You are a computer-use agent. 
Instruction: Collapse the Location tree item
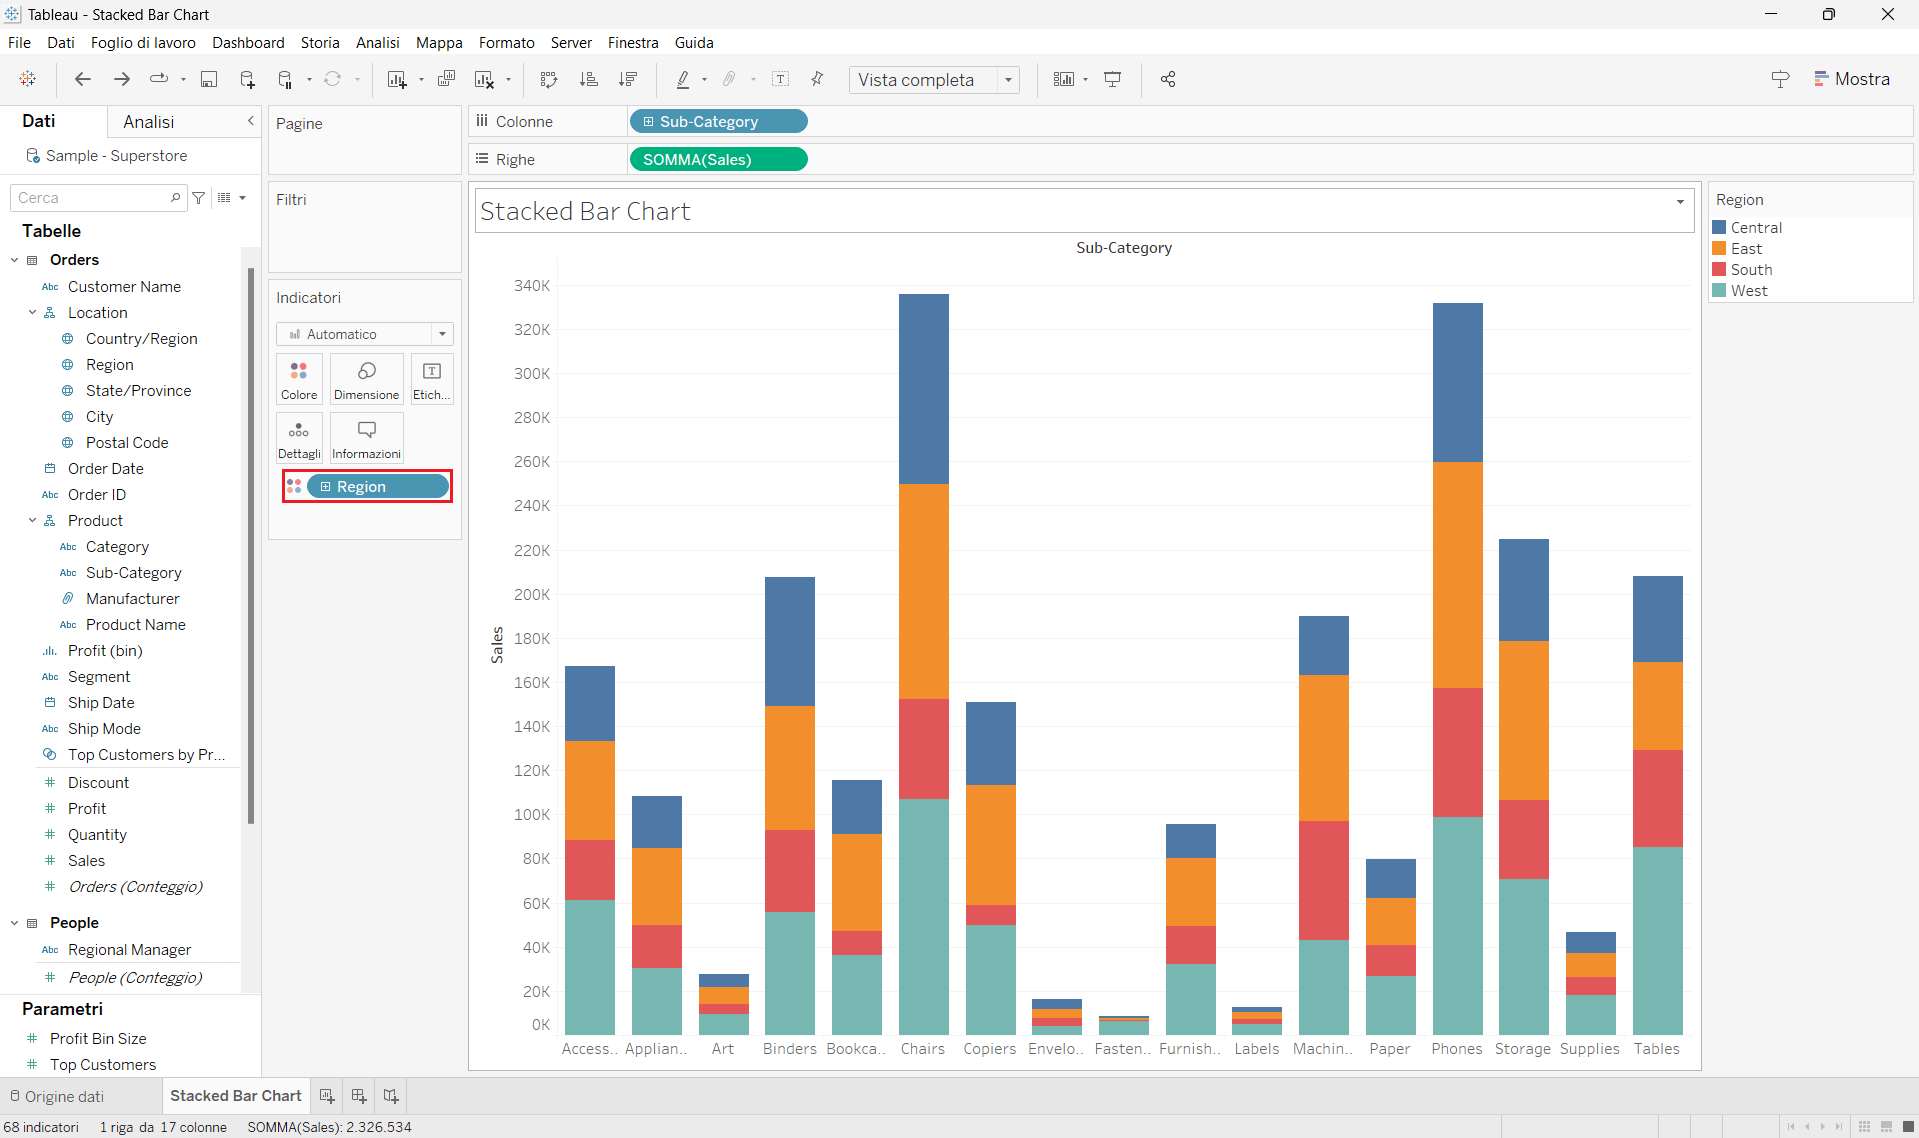(x=33, y=312)
